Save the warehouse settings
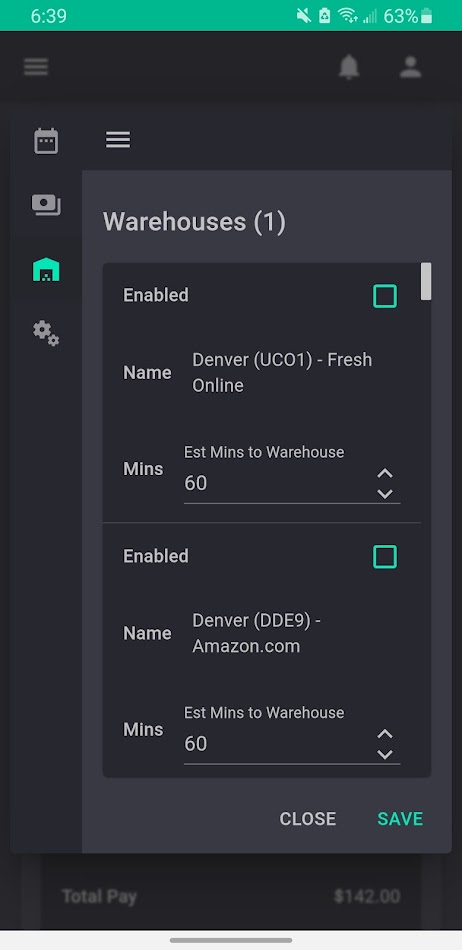Viewport: 462px width, 950px height. tap(400, 819)
